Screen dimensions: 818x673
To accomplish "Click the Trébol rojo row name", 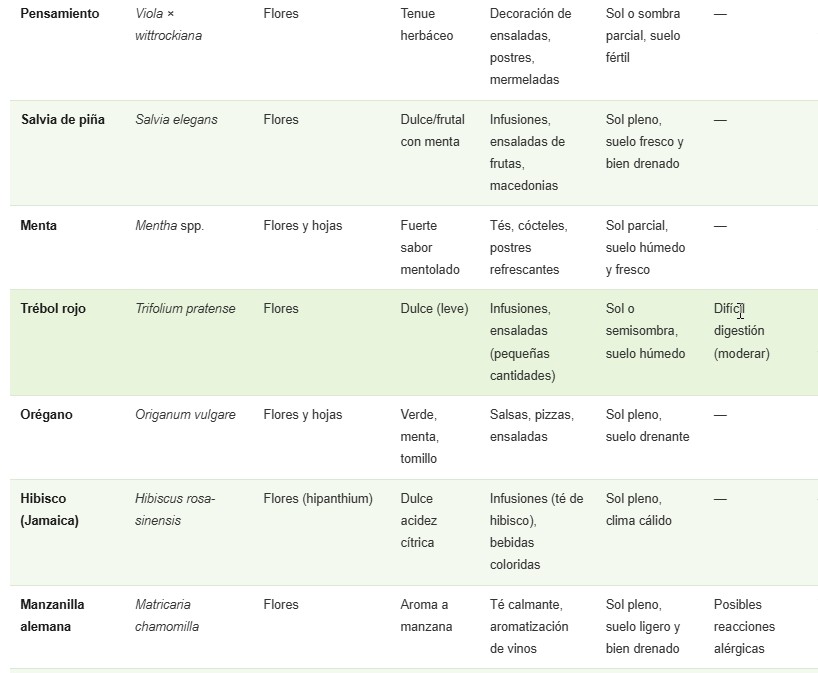I will point(53,309).
